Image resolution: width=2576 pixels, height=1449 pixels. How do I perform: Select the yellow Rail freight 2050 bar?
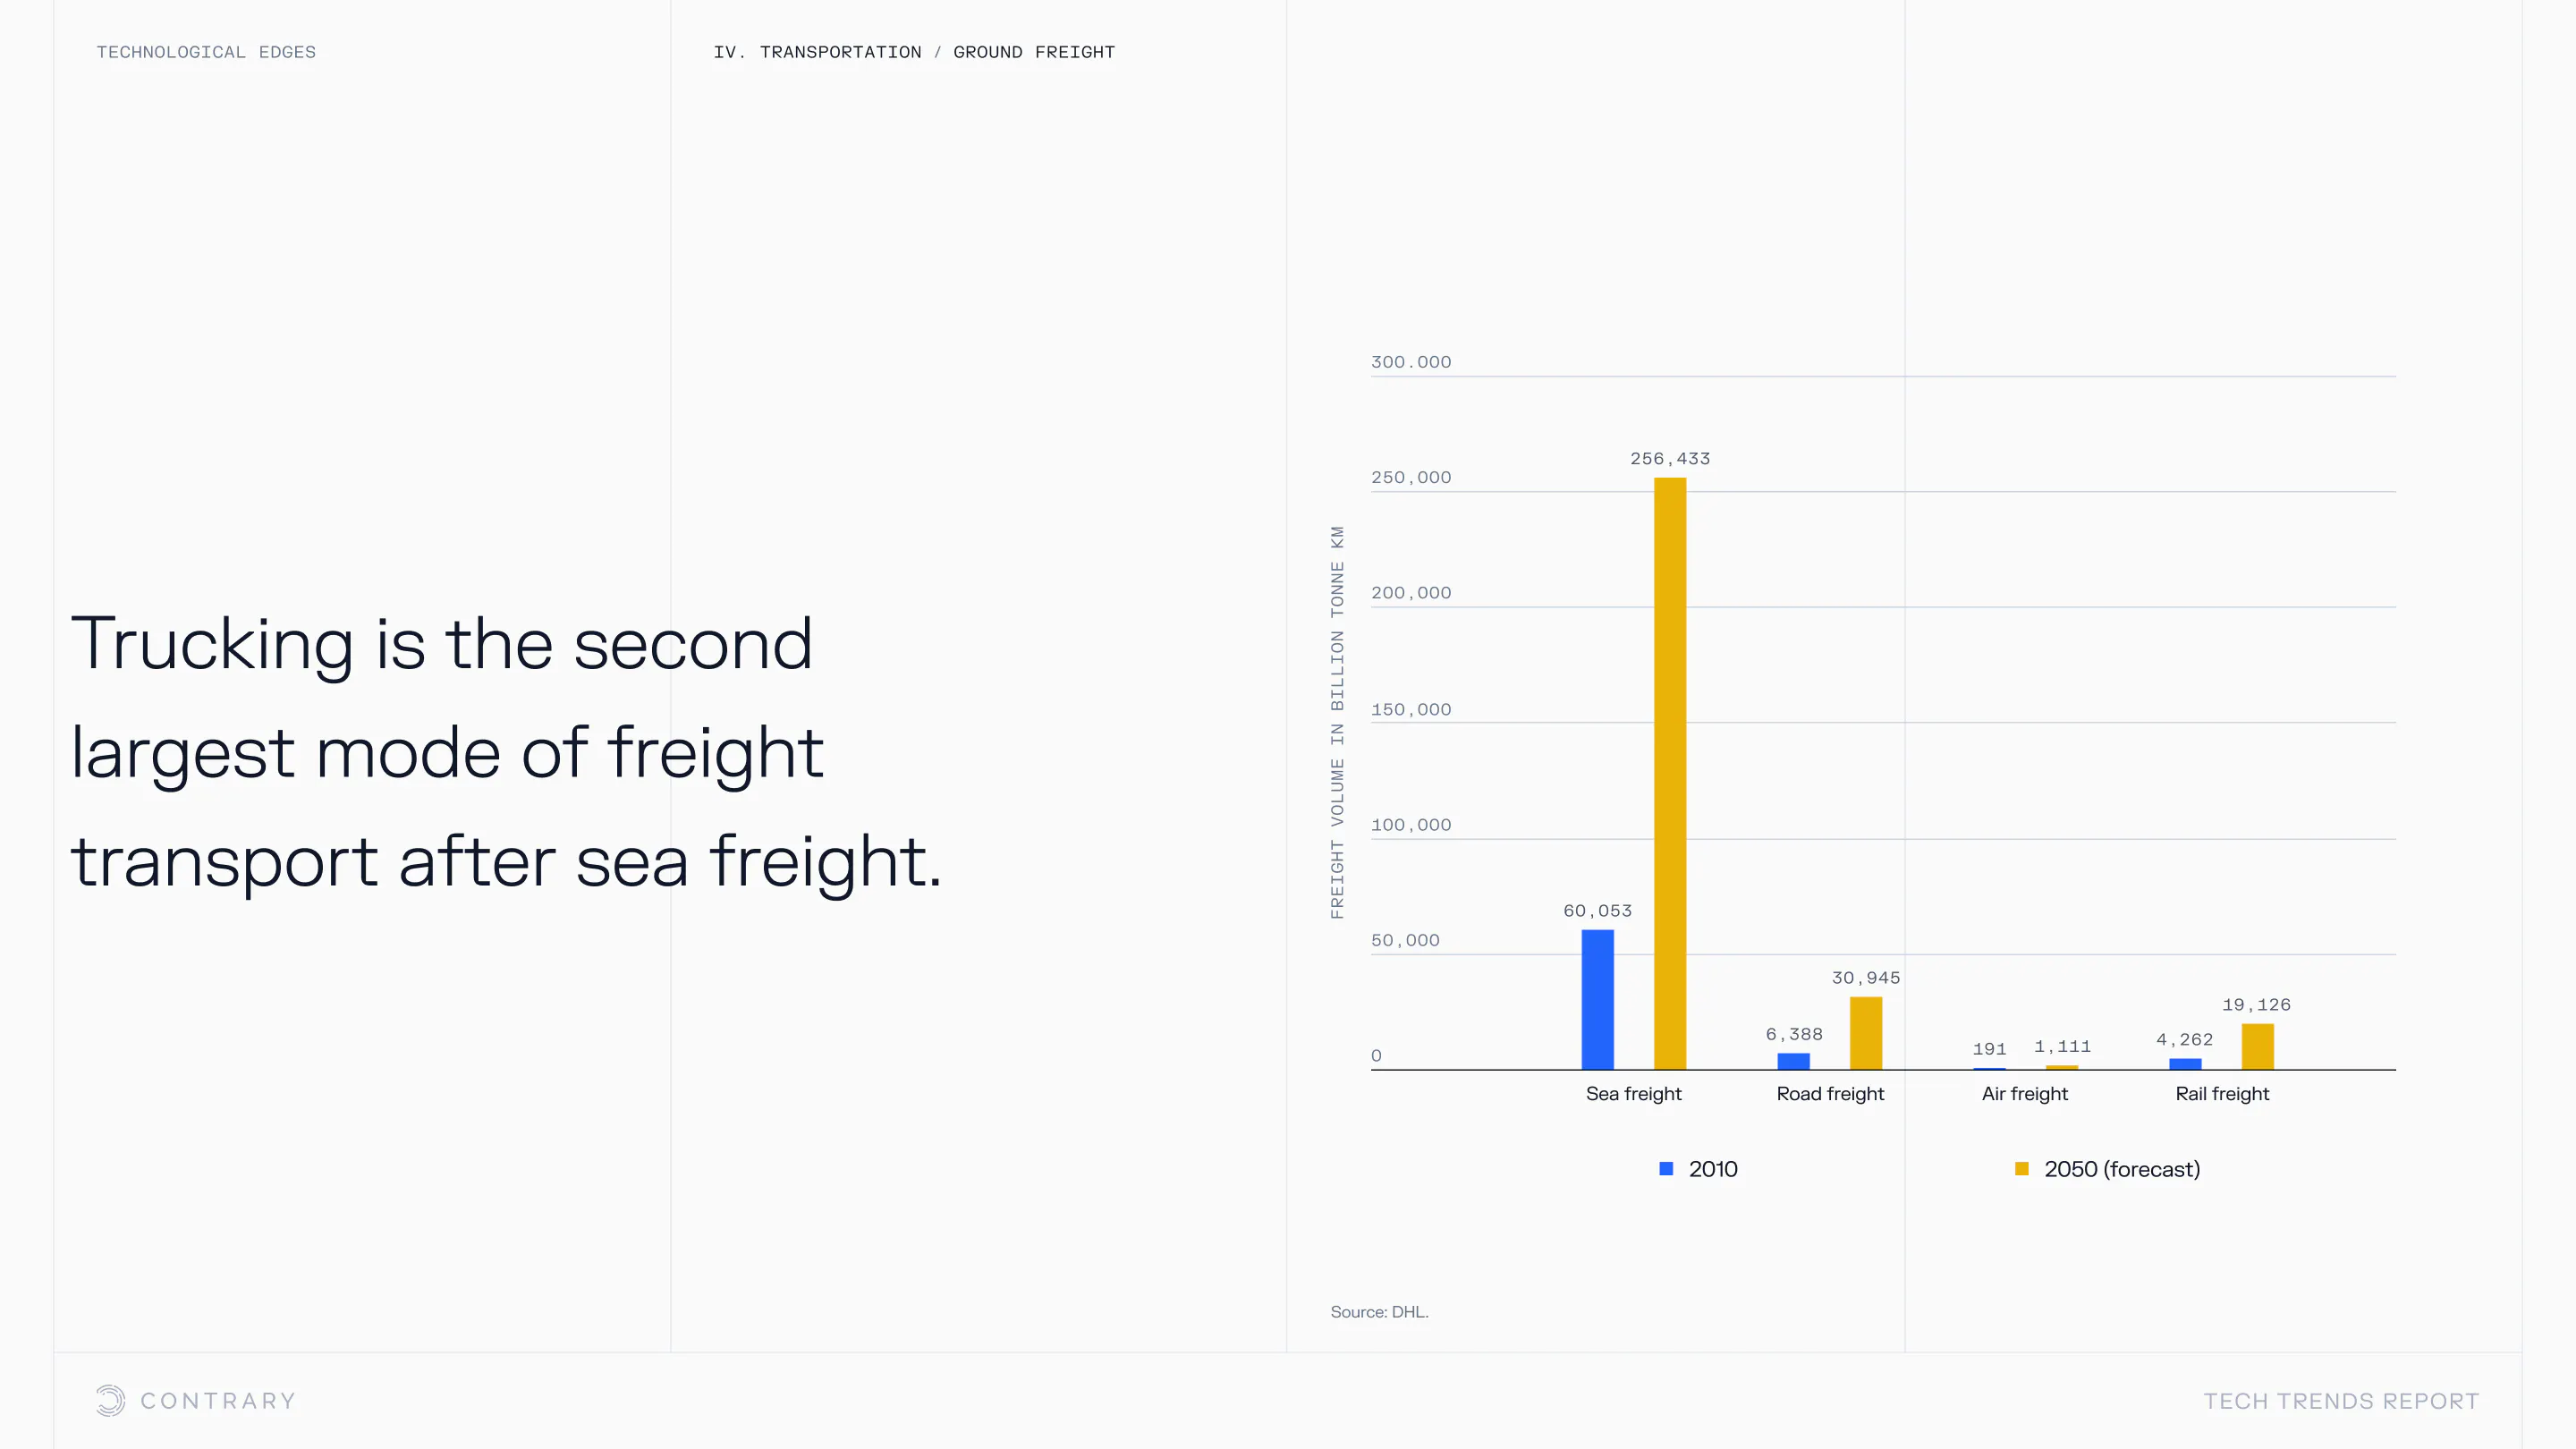(x=2257, y=1046)
